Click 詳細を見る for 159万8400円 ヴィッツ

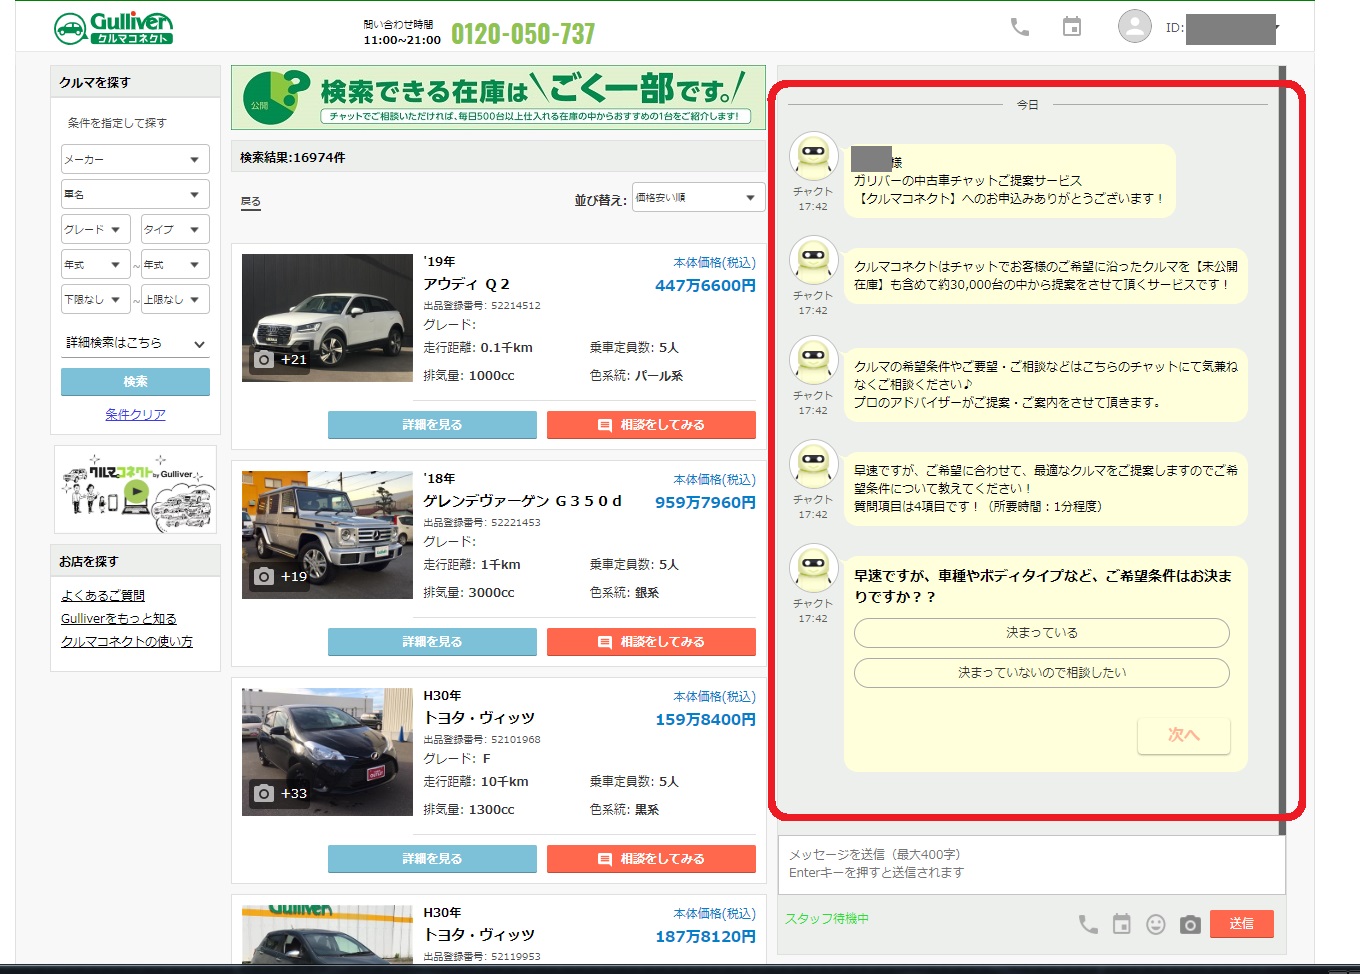[432, 859]
